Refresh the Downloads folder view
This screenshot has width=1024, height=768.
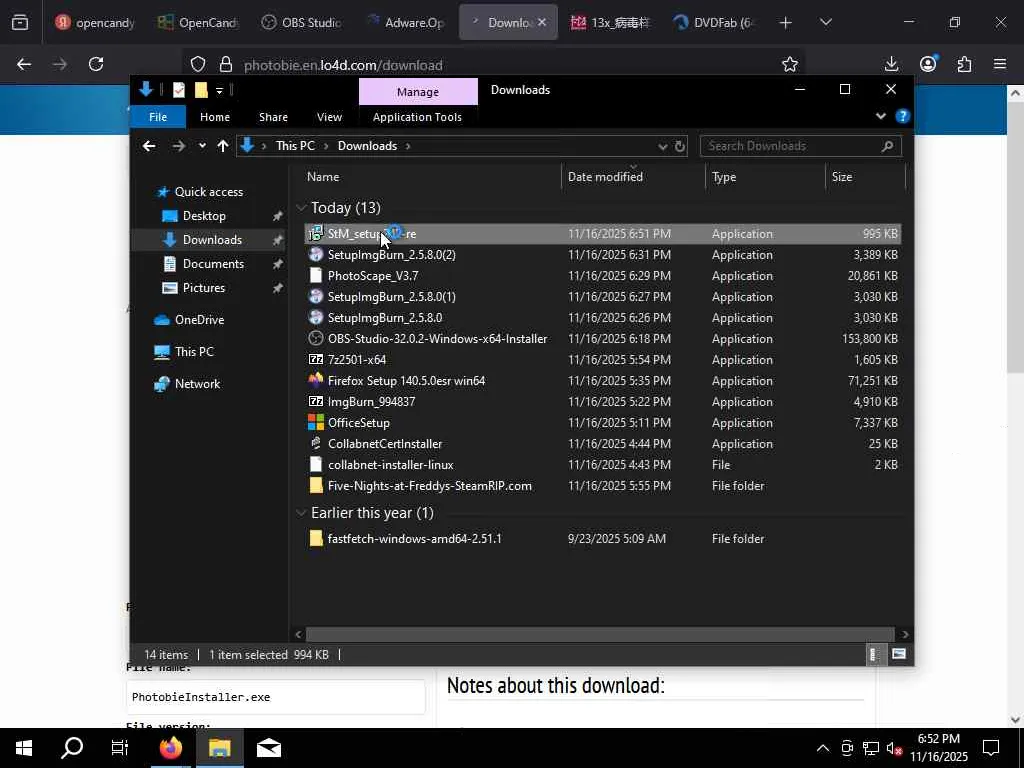pos(680,146)
